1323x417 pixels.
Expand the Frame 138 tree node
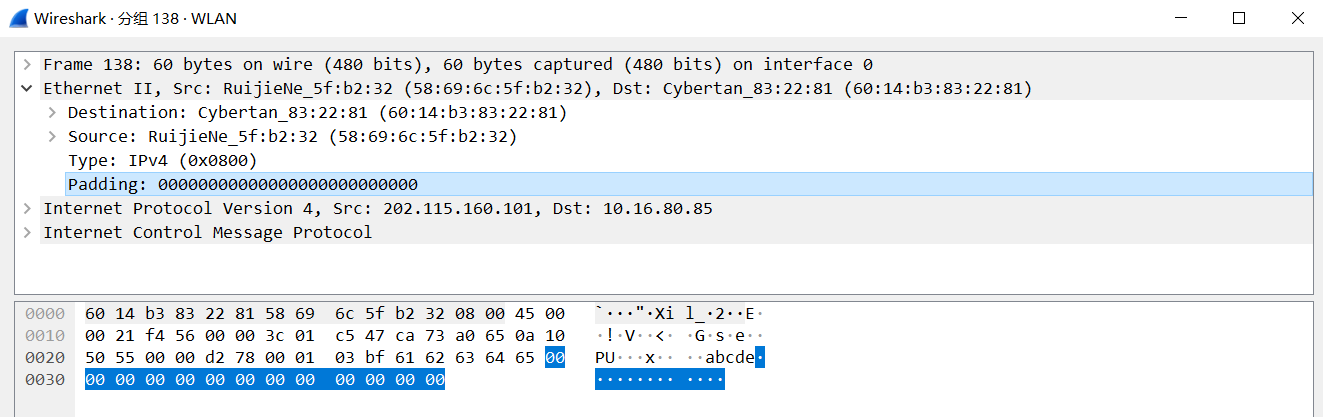[x=27, y=64]
